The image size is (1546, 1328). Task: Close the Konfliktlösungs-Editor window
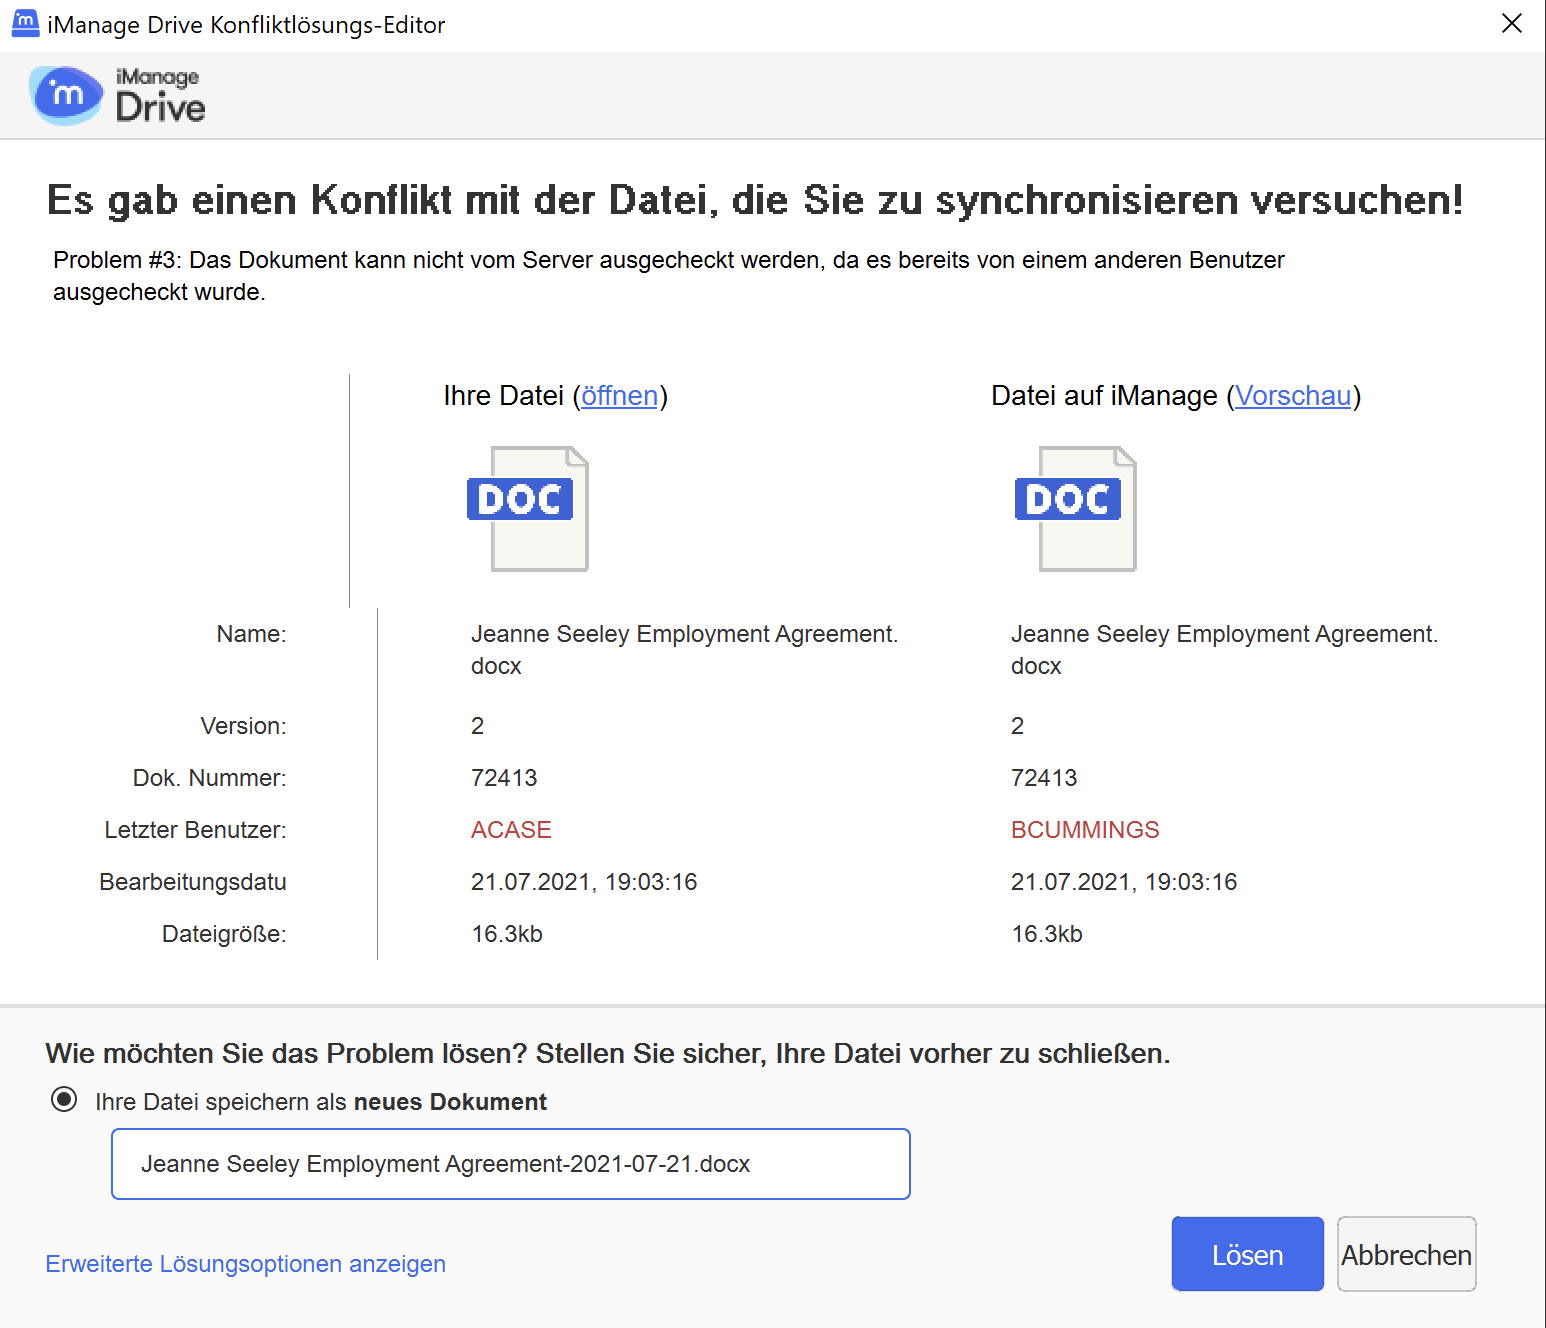(1512, 24)
